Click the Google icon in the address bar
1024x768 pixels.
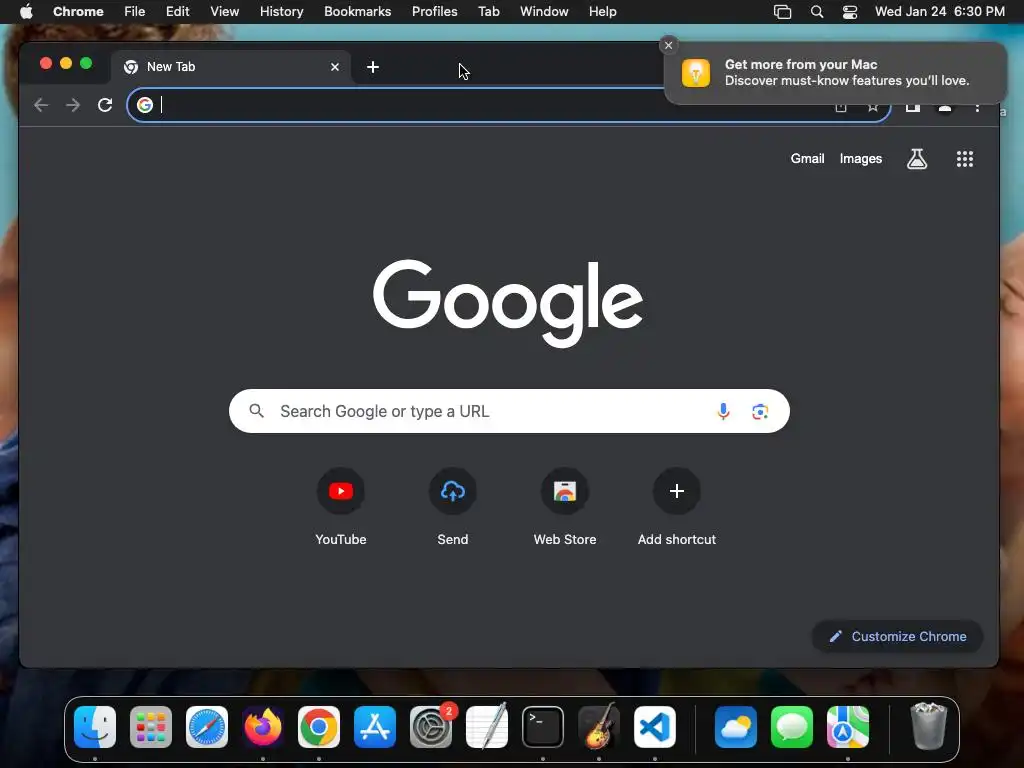pyautogui.click(x=145, y=105)
